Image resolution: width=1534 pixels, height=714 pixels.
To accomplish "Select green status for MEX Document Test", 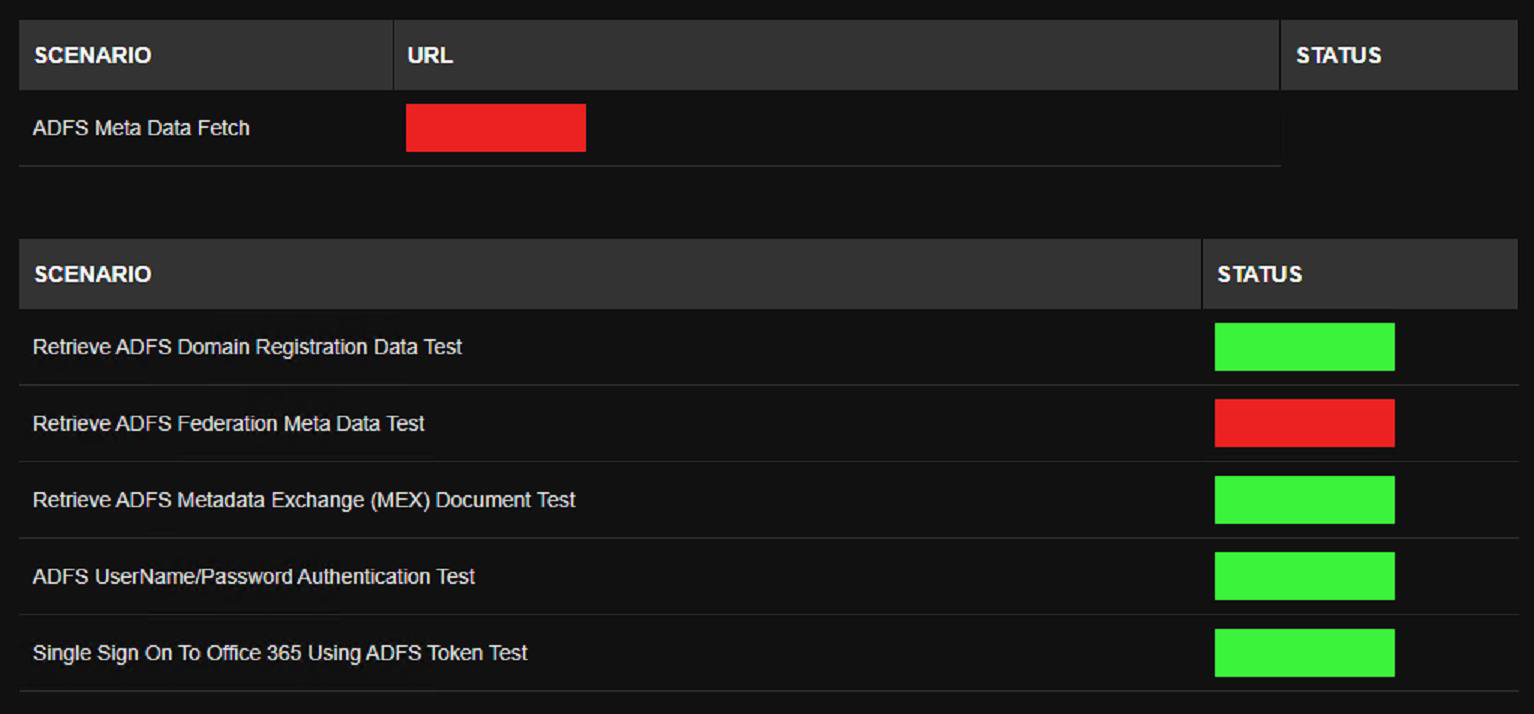I will pos(1304,500).
